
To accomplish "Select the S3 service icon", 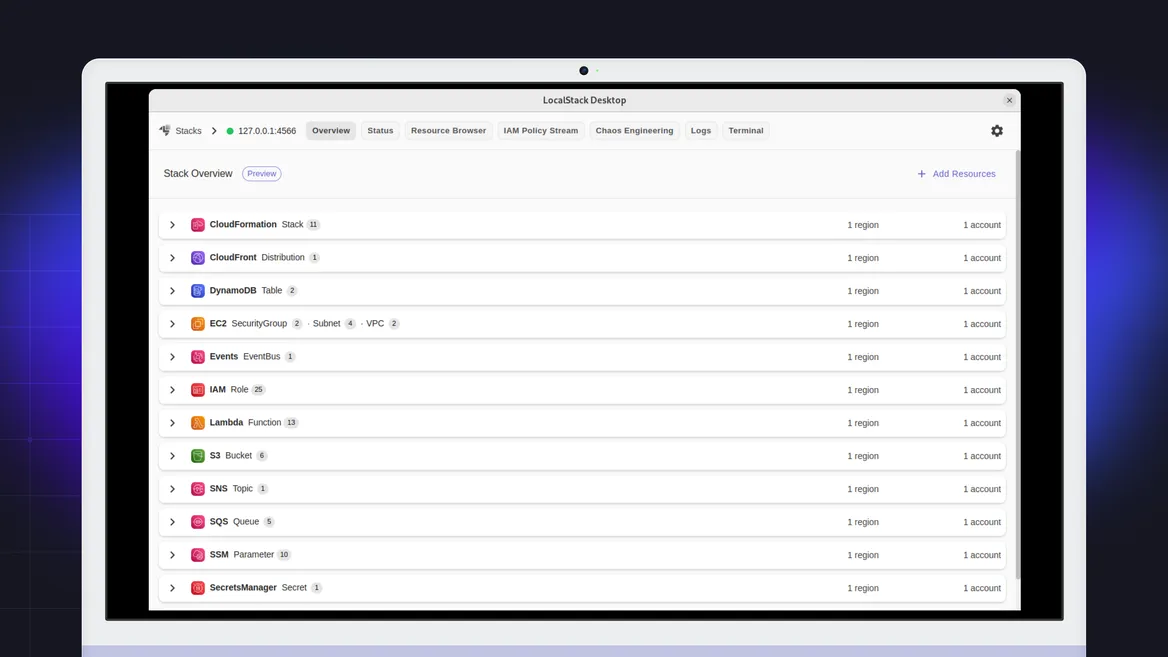I will [x=197, y=455].
